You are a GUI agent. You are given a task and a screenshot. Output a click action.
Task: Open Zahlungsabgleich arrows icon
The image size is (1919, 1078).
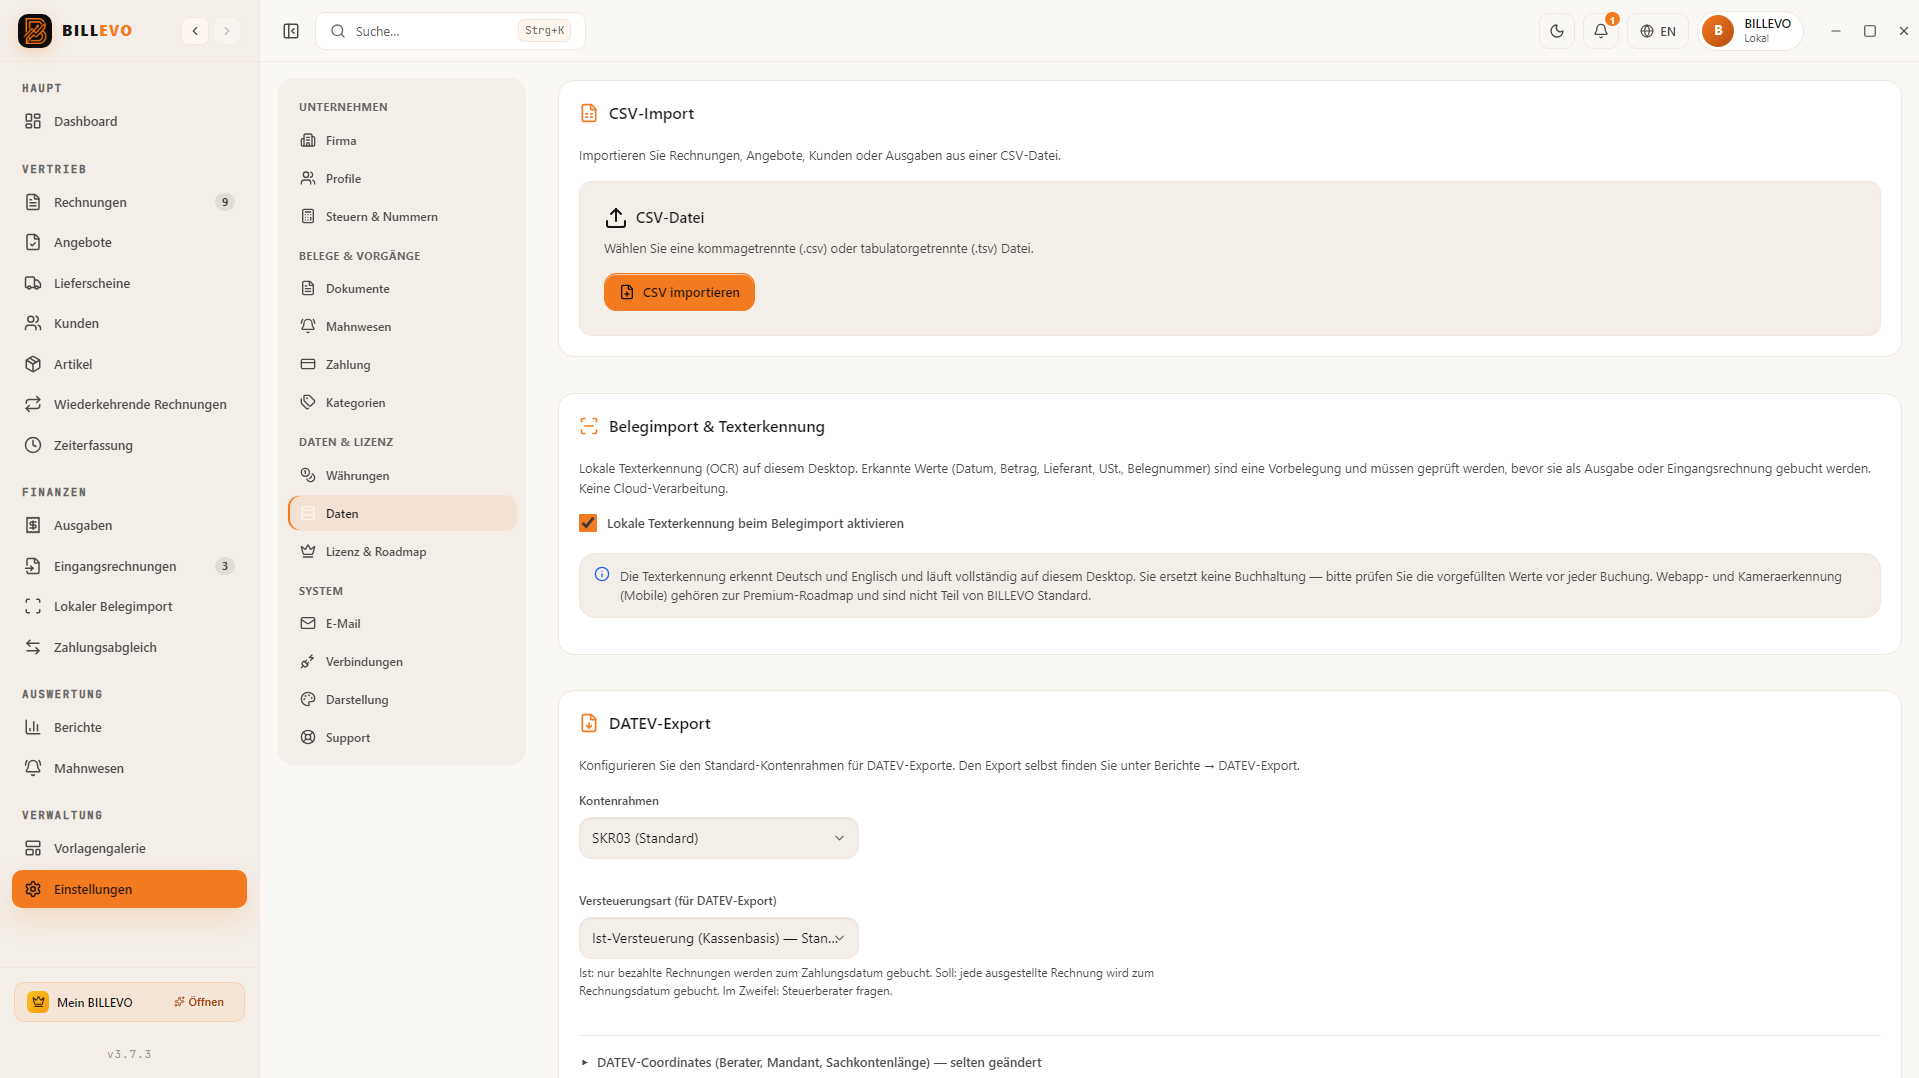129,647
